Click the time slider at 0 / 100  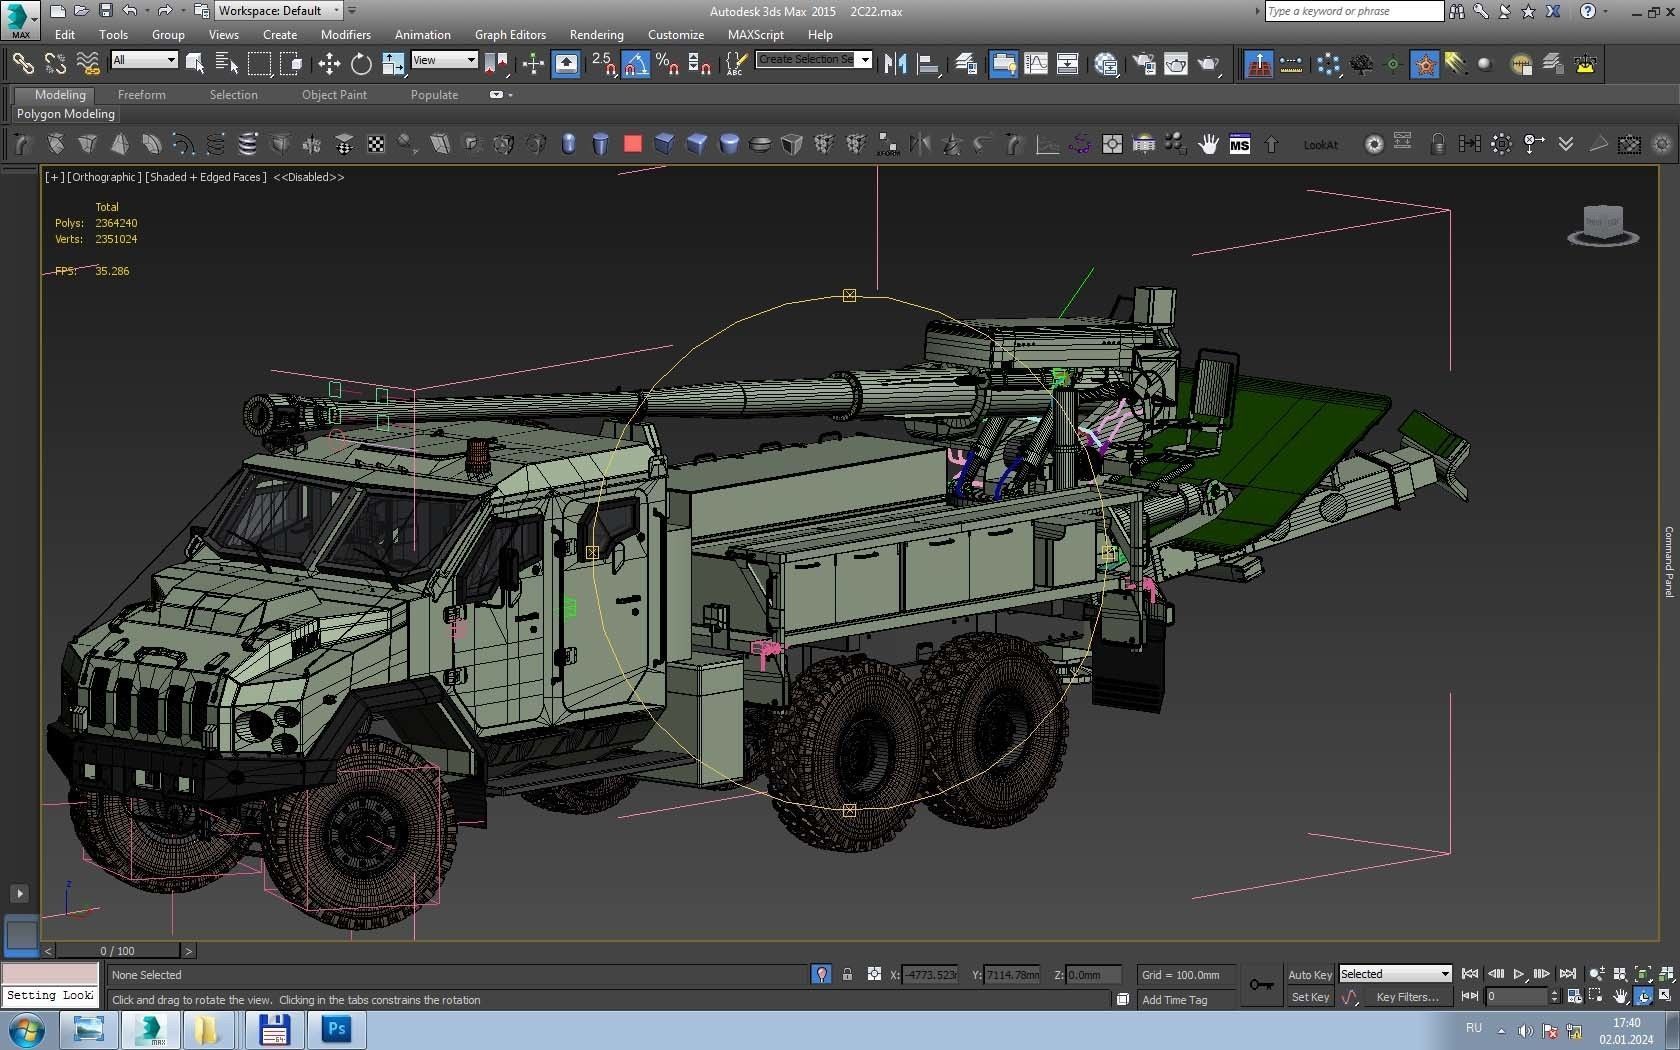tap(117, 950)
